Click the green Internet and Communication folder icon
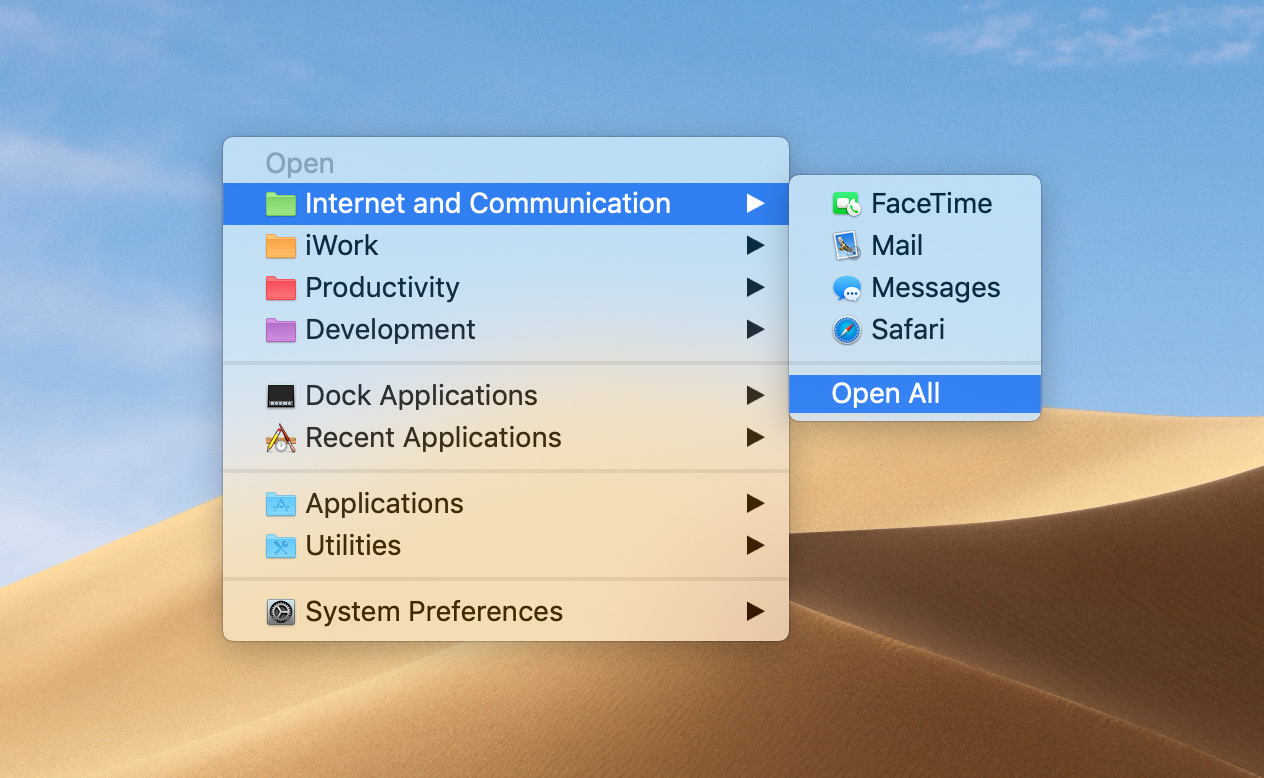 [x=280, y=203]
